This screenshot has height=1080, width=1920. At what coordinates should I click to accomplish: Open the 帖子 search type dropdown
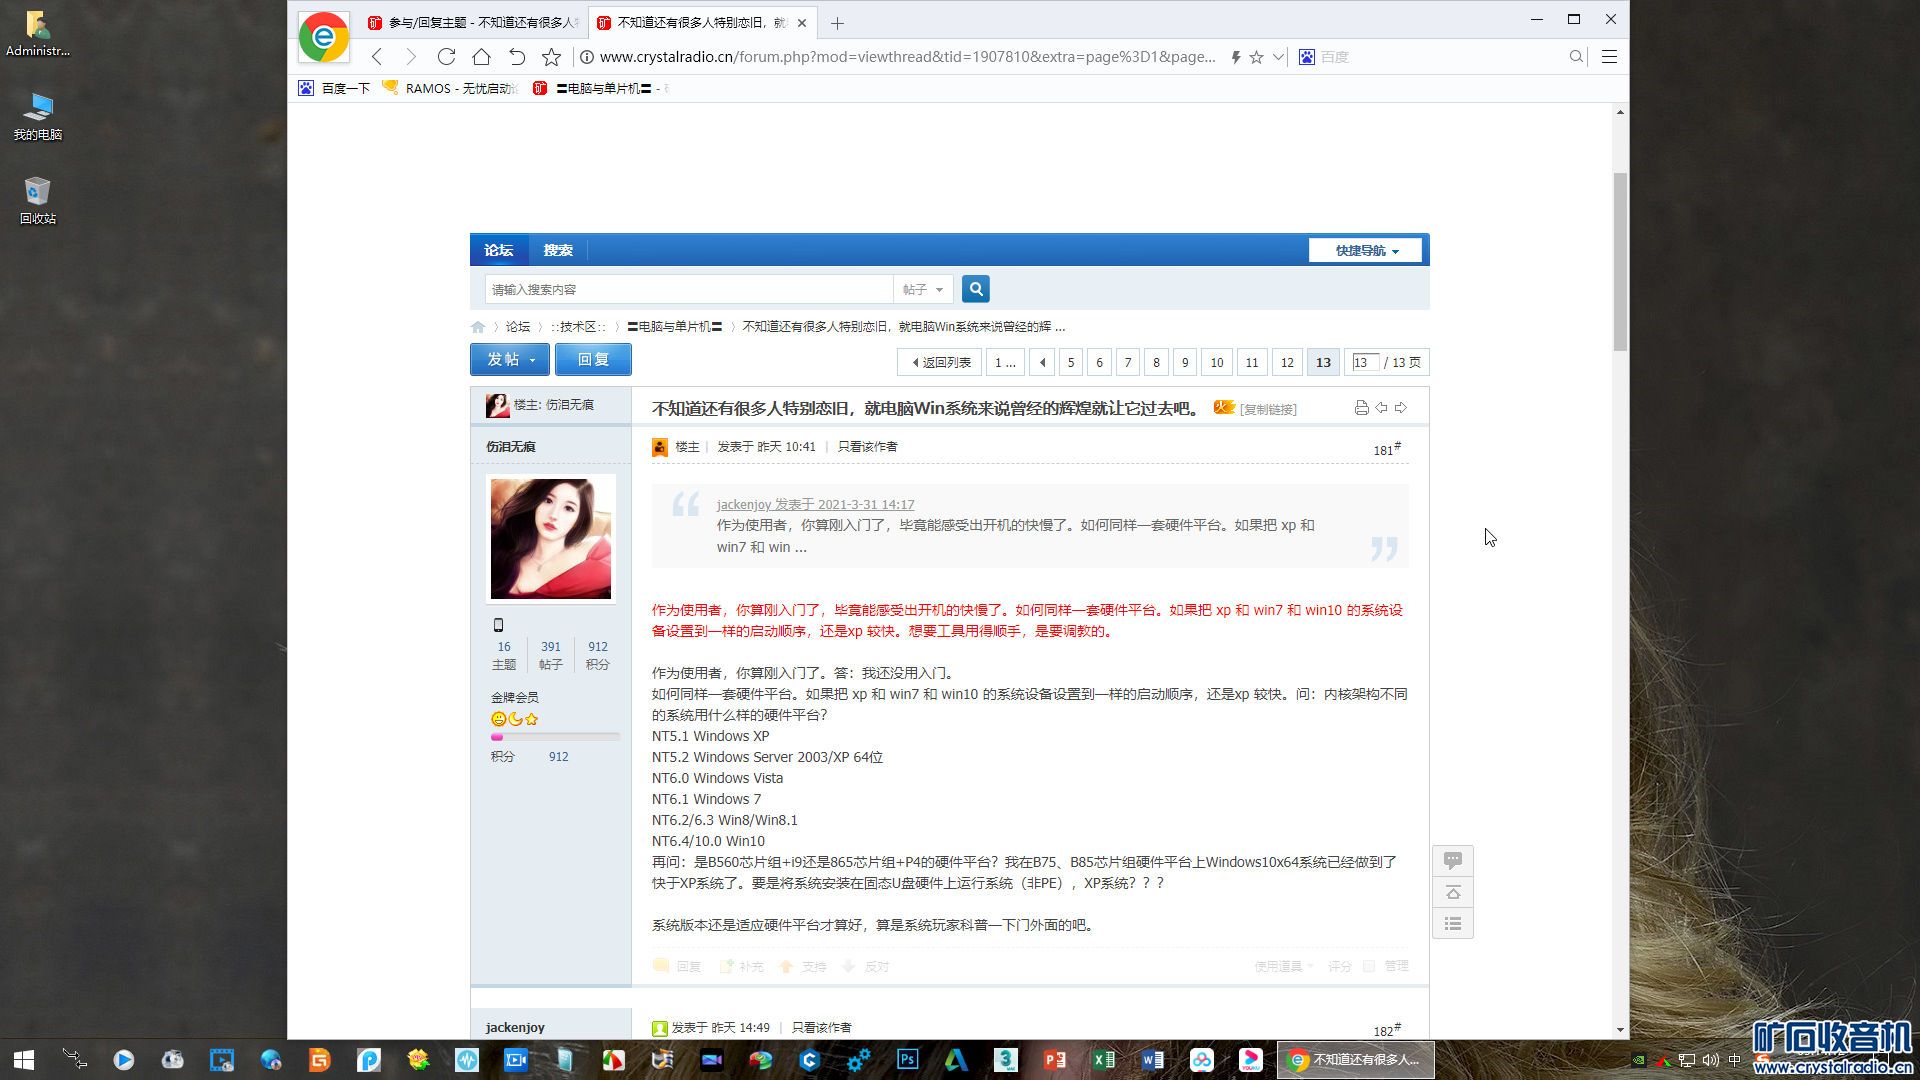(x=922, y=289)
